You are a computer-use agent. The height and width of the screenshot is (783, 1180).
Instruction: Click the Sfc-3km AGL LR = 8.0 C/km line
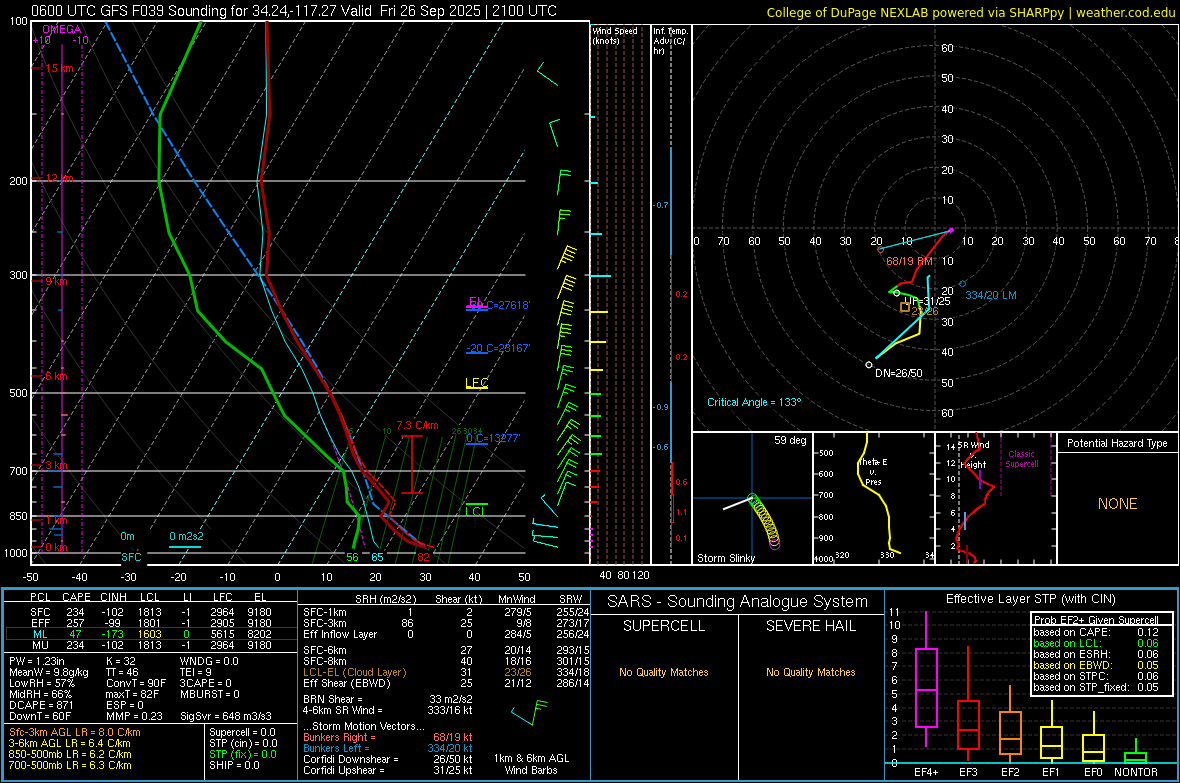[75, 732]
